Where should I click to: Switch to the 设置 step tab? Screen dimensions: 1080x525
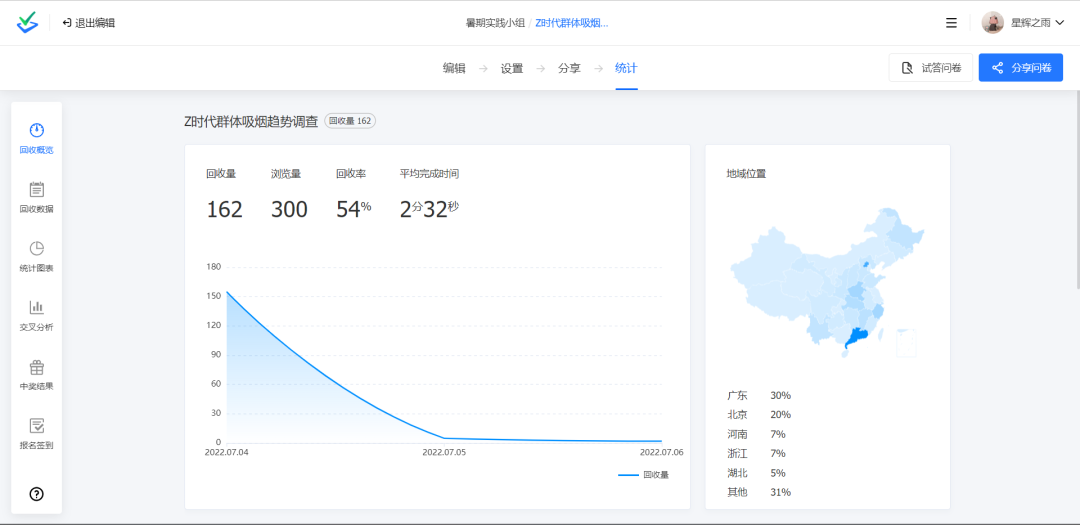pyautogui.click(x=512, y=68)
